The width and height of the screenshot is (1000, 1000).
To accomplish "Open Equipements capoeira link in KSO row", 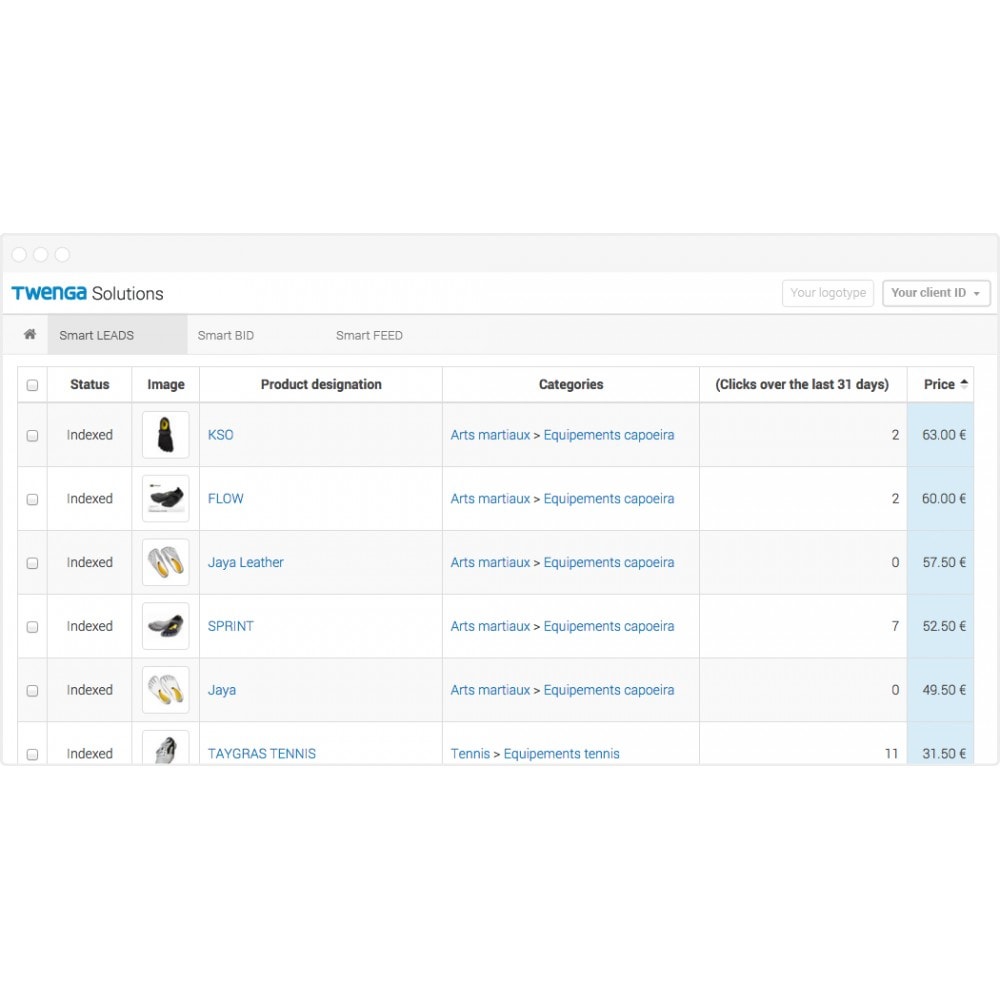I will pyautogui.click(x=609, y=435).
